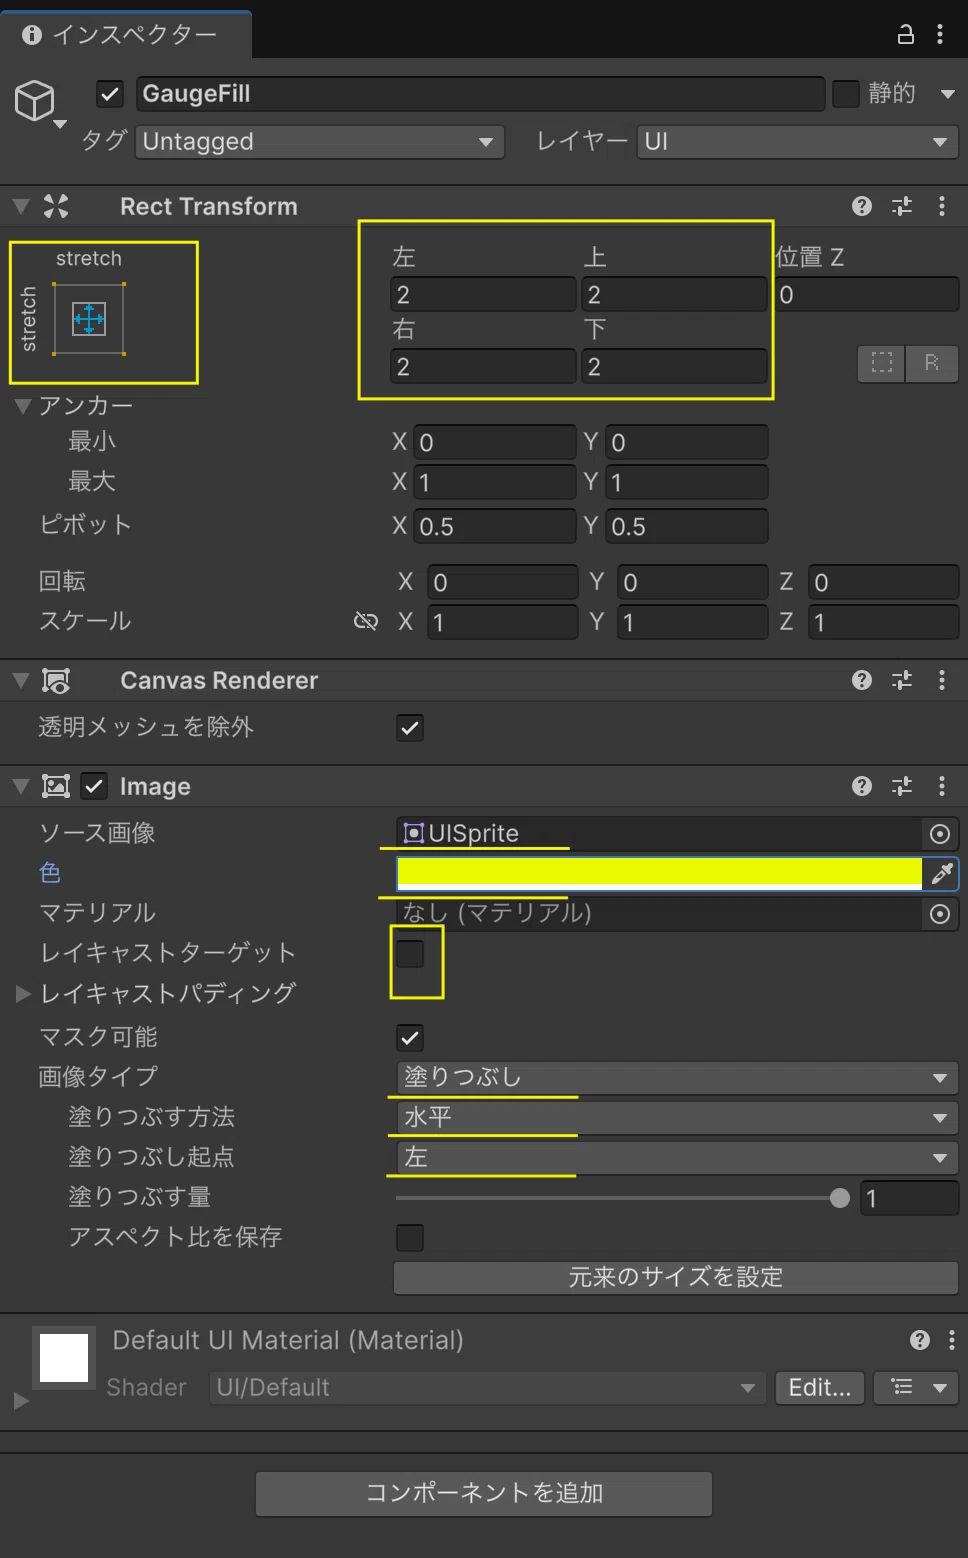This screenshot has height=1558, width=968.
Task: Click the anchor max X field
Action: click(x=494, y=483)
